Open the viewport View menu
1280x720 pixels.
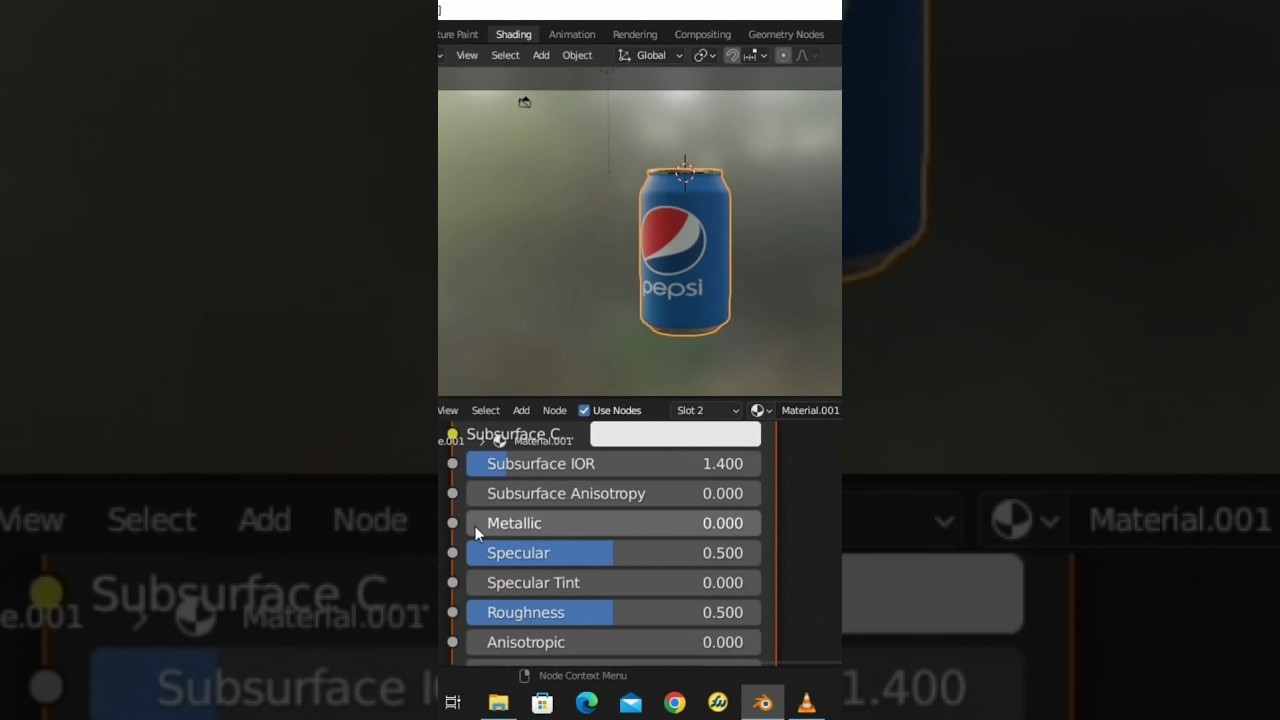(467, 55)
